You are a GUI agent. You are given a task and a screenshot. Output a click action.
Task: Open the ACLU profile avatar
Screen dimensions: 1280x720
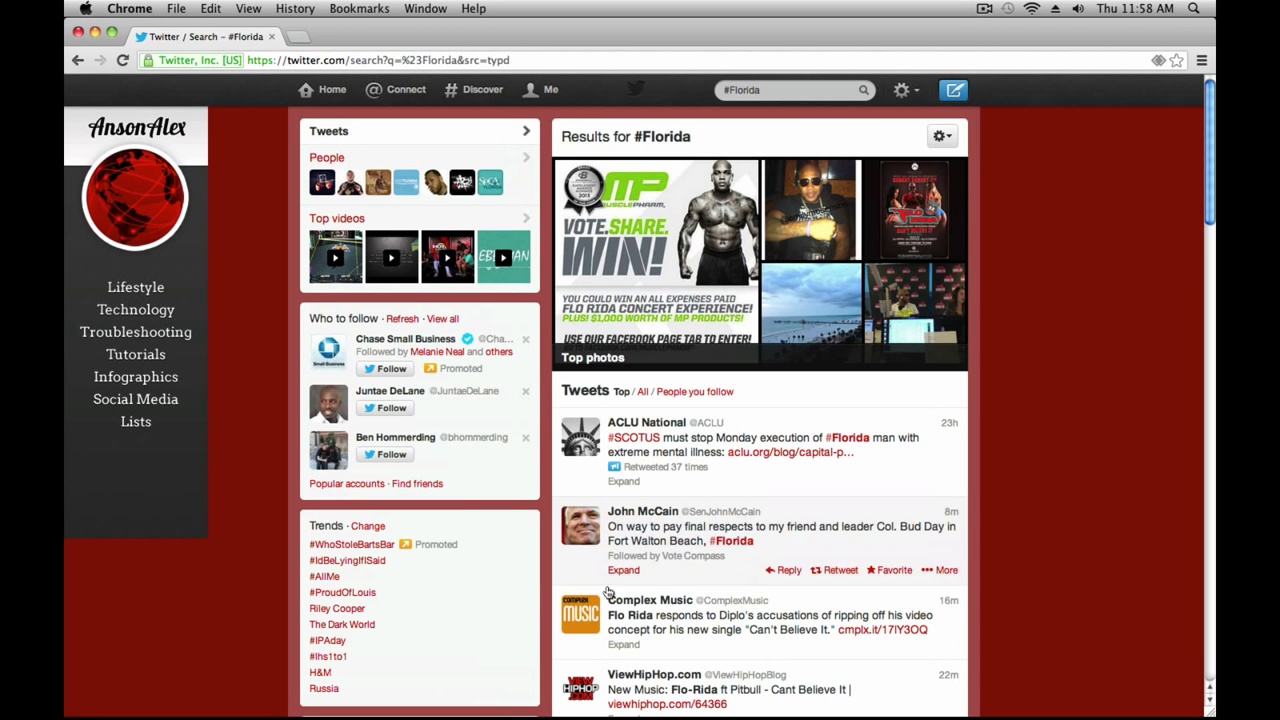coord(580,437)
